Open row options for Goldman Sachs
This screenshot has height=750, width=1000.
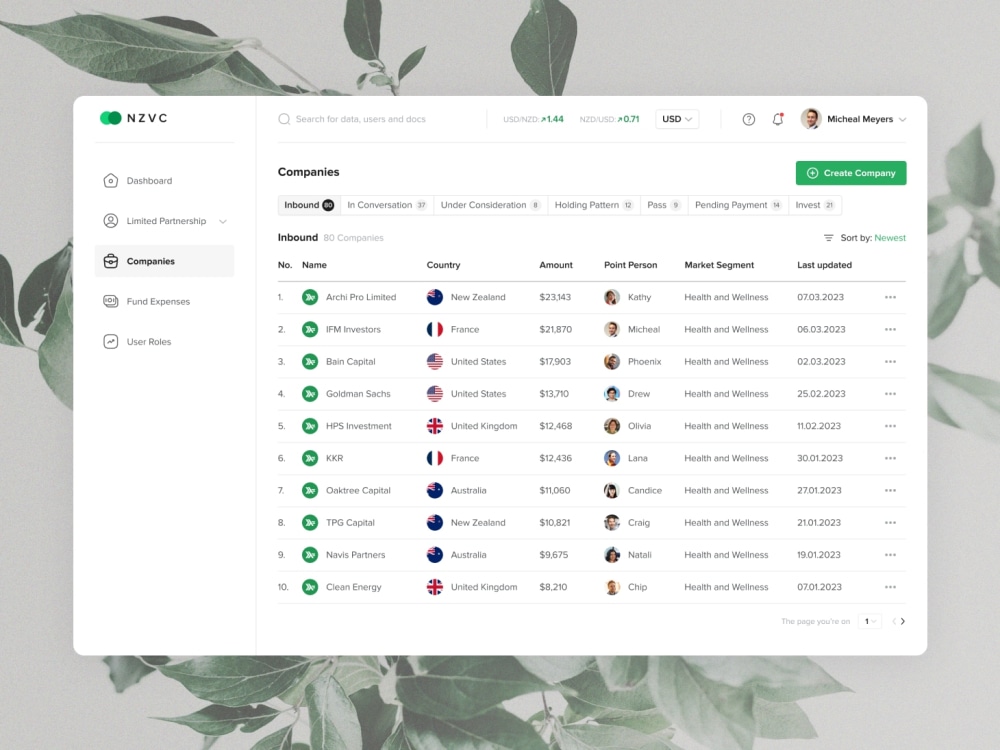click(x=890, y=393)
